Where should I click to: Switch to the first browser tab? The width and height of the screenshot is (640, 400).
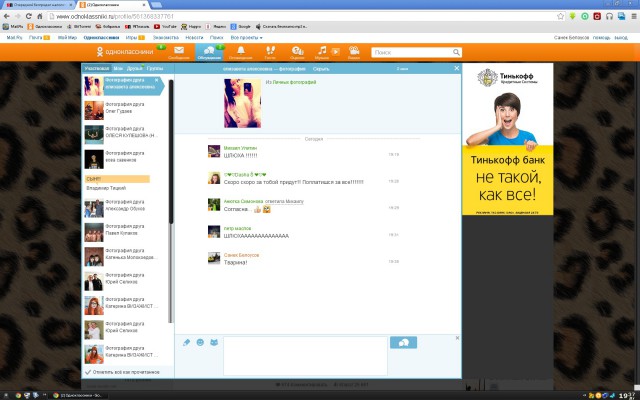(x=38, y=5)
